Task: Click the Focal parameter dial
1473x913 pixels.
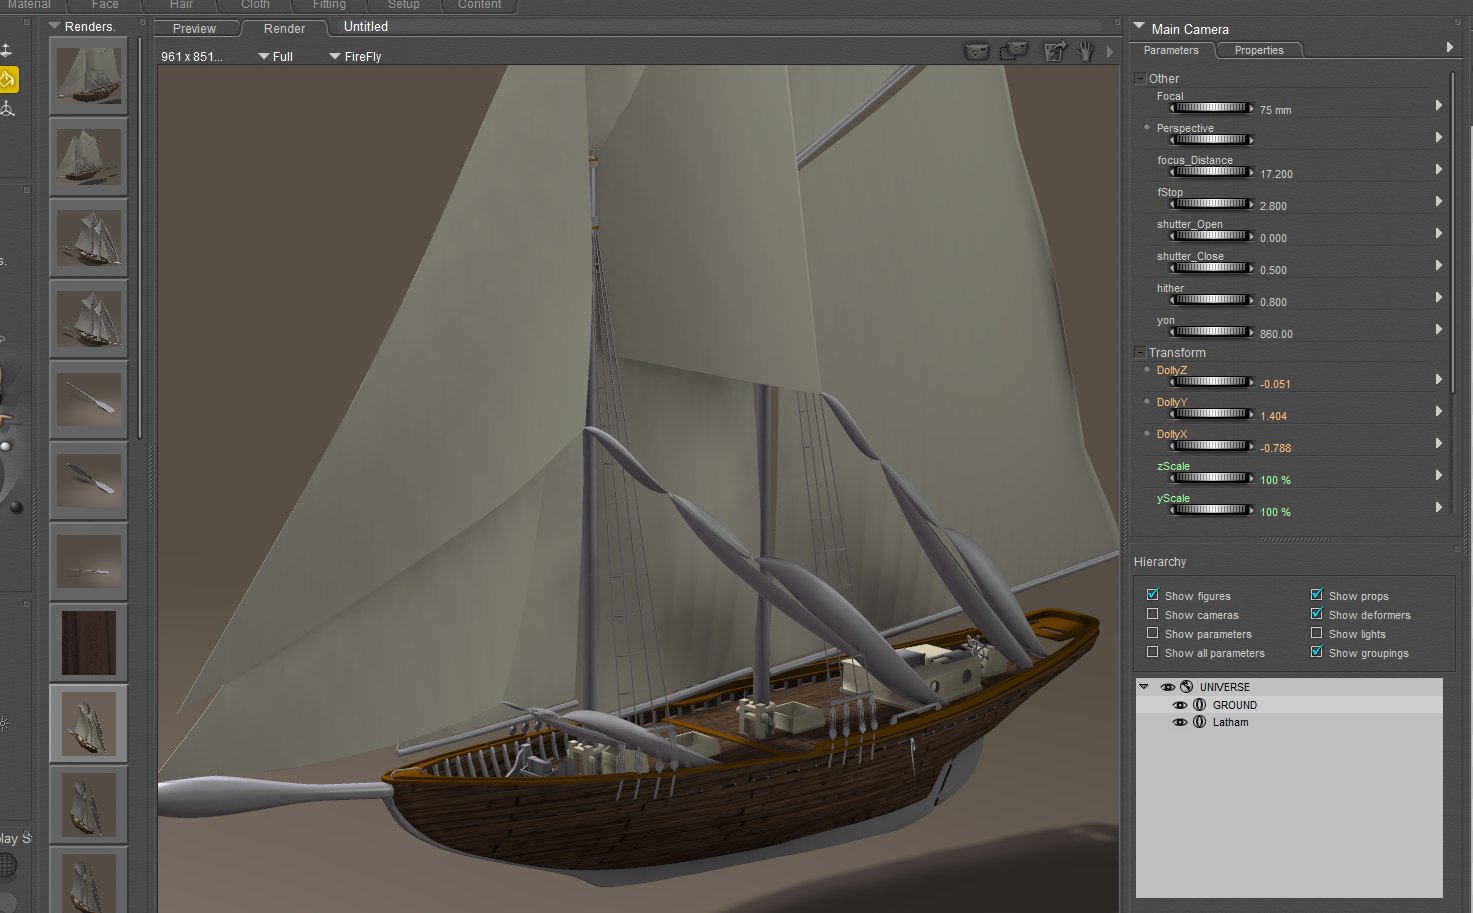Action: pos(1211,108)
